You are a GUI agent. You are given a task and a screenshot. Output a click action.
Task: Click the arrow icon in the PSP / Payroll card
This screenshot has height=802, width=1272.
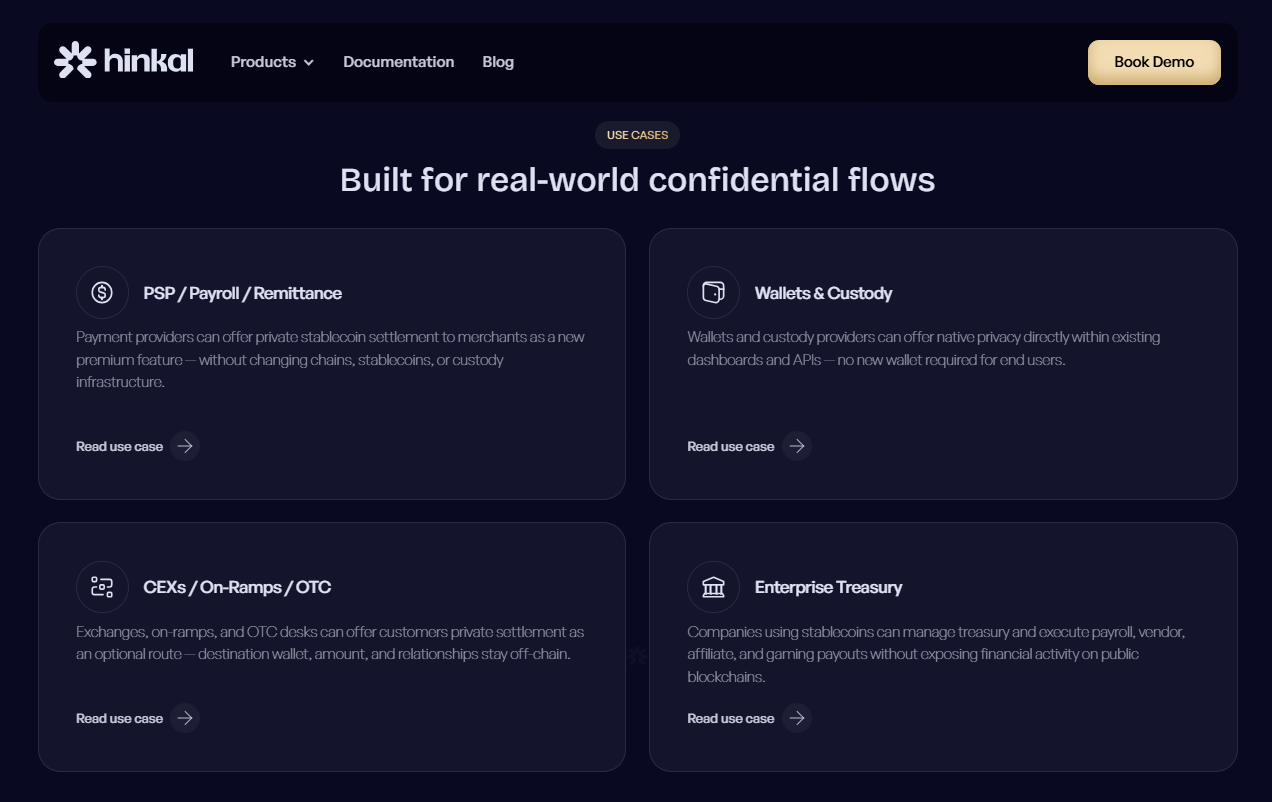tap(184, 446)
